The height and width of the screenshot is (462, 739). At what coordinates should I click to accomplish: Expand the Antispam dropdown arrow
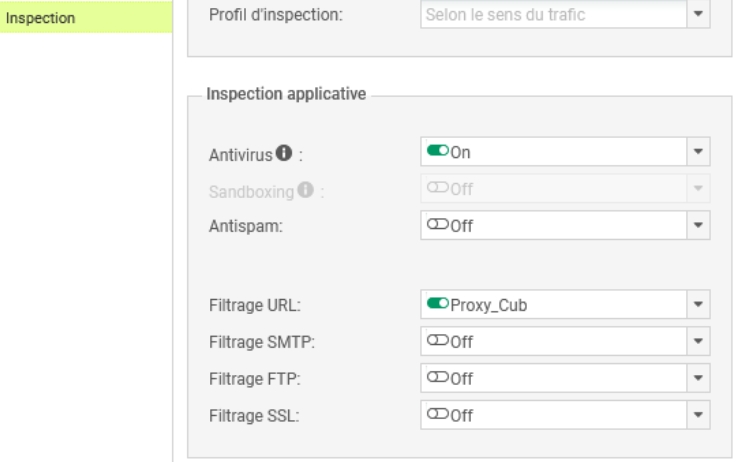click(x=699, y=225)
